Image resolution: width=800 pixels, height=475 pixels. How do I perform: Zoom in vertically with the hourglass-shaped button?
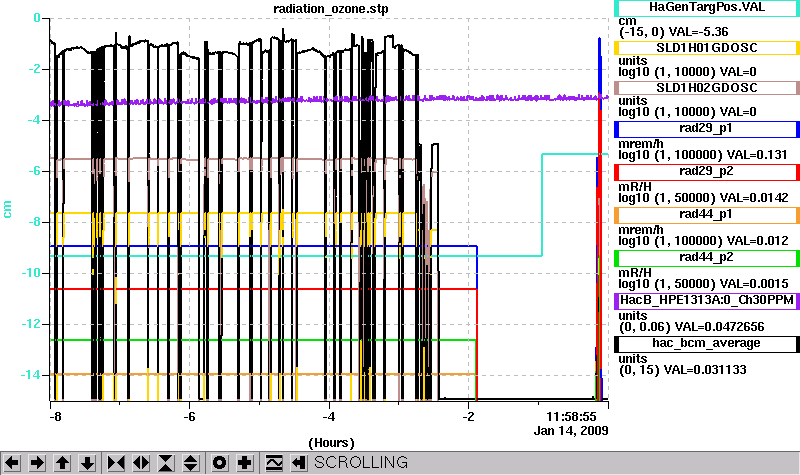[166, 463]
